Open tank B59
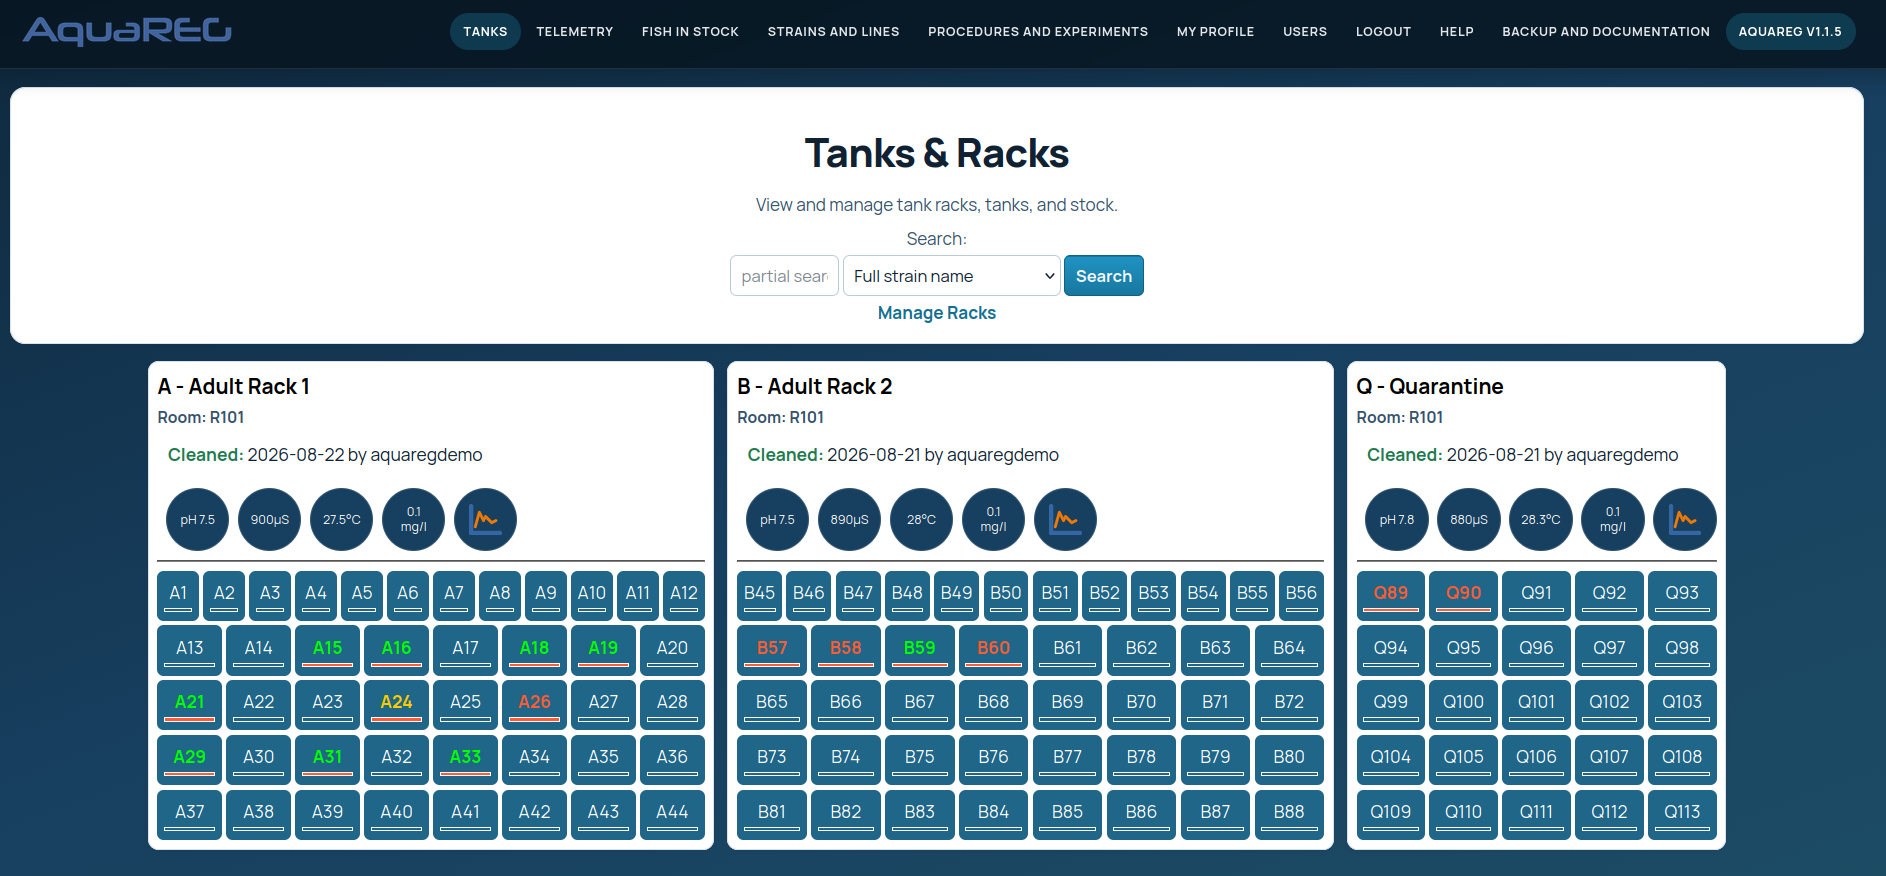 920,650
